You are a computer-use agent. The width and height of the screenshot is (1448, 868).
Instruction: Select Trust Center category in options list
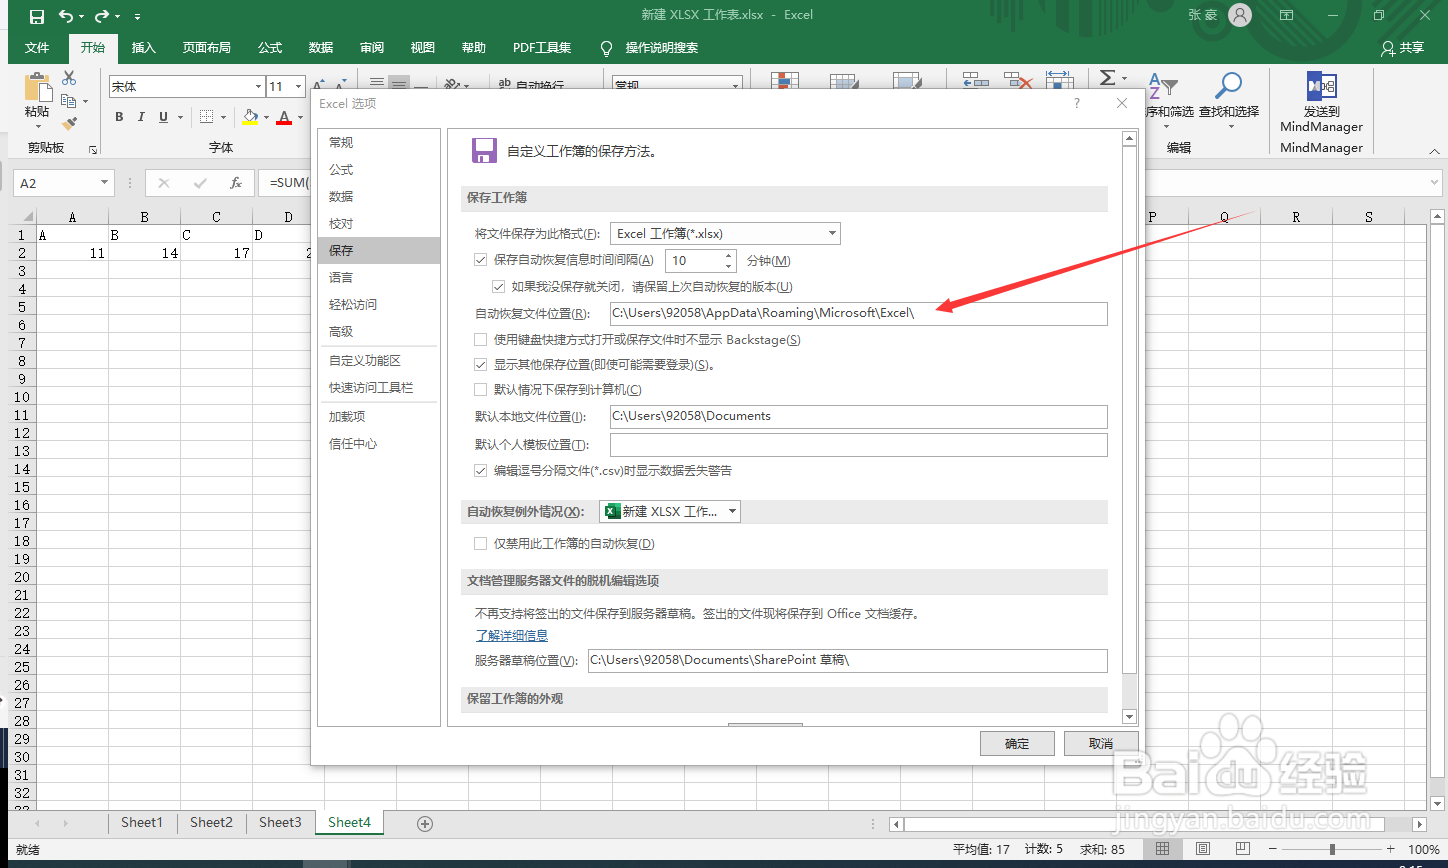tap(378, 443)
